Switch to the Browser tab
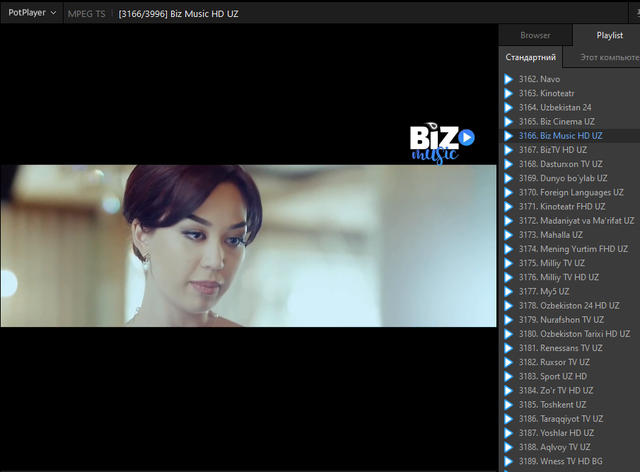Screen dimensions: 640x472 point(535,36)
